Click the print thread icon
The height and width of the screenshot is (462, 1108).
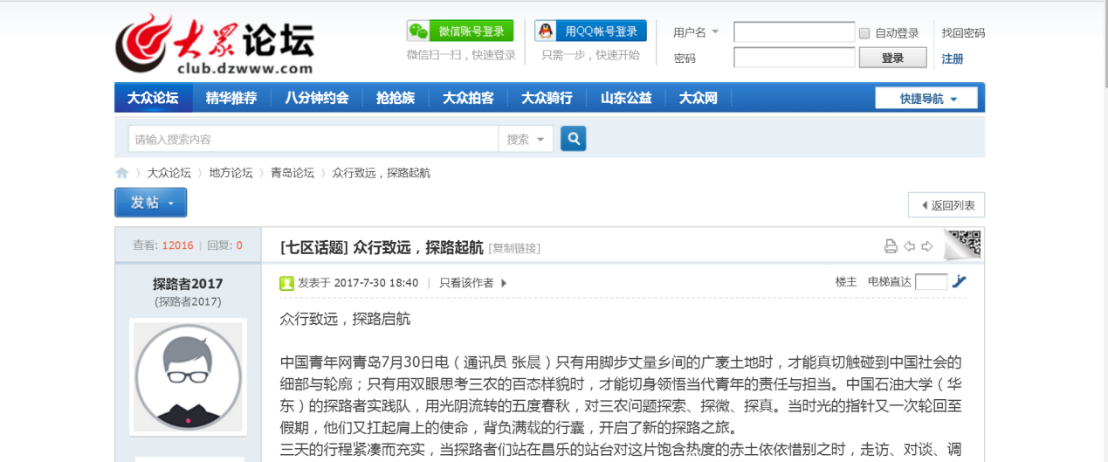coord(890,247)
